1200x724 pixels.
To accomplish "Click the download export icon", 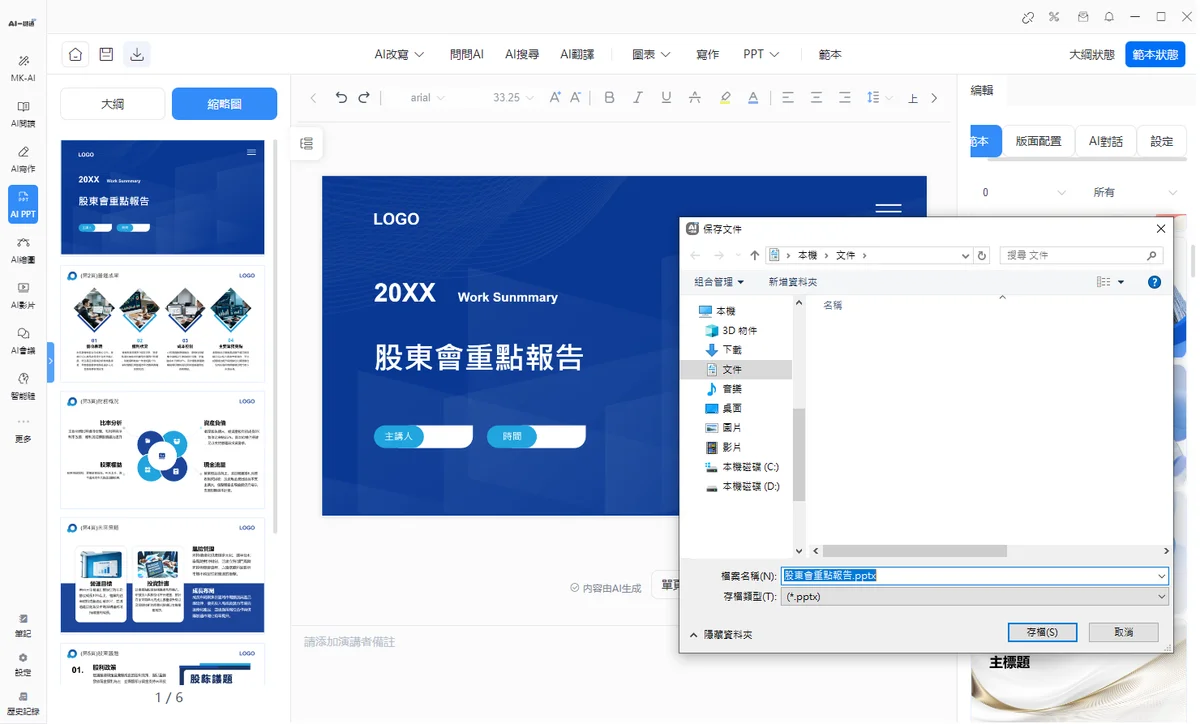I will [x=137, y=54].
